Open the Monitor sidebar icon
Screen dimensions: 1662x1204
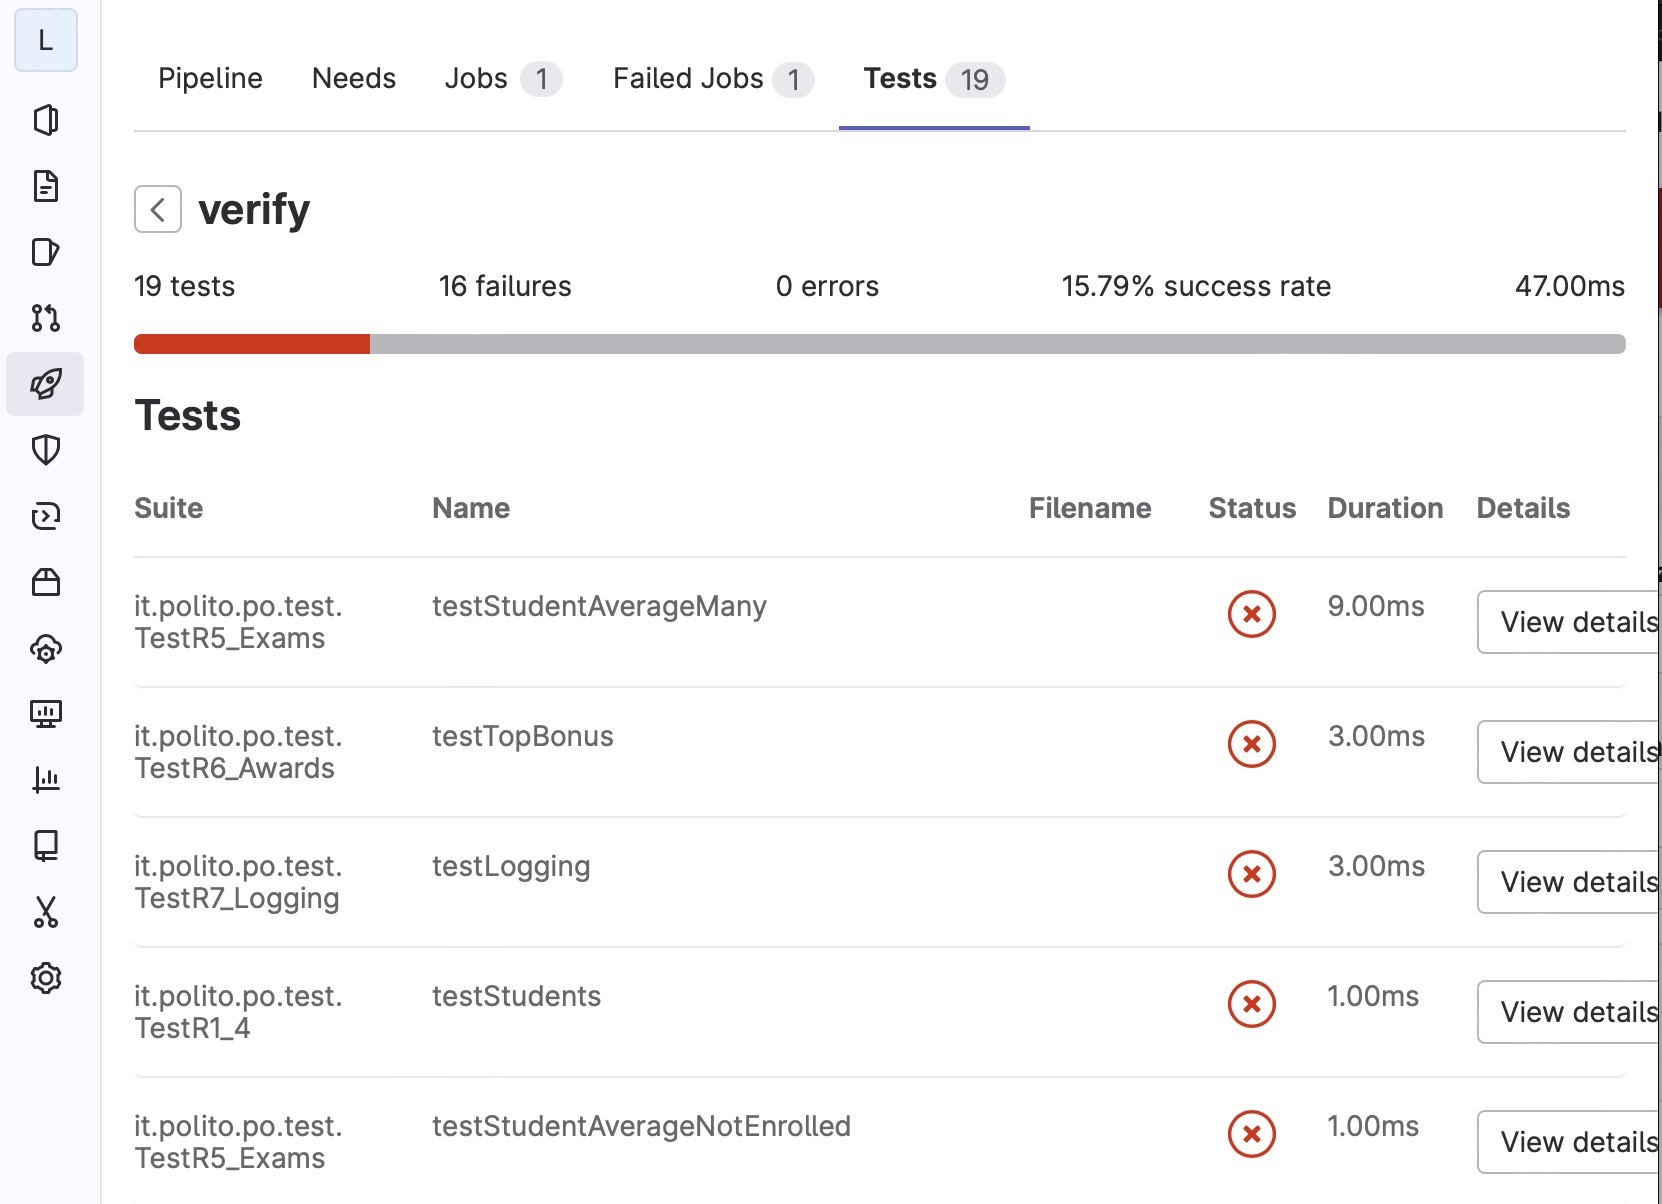tap(45, 713)
